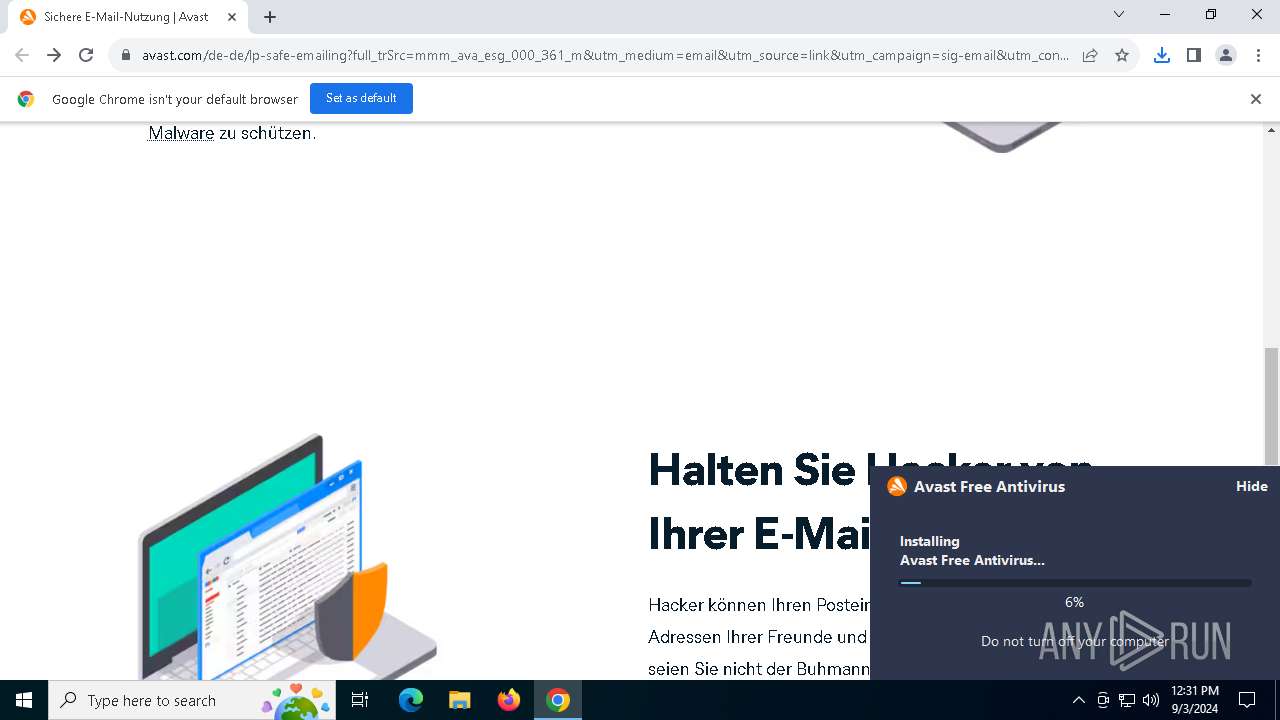This screenshot has height=720, width=1280.
Task: Open the Windows Start menu
Action: [24, 700]
